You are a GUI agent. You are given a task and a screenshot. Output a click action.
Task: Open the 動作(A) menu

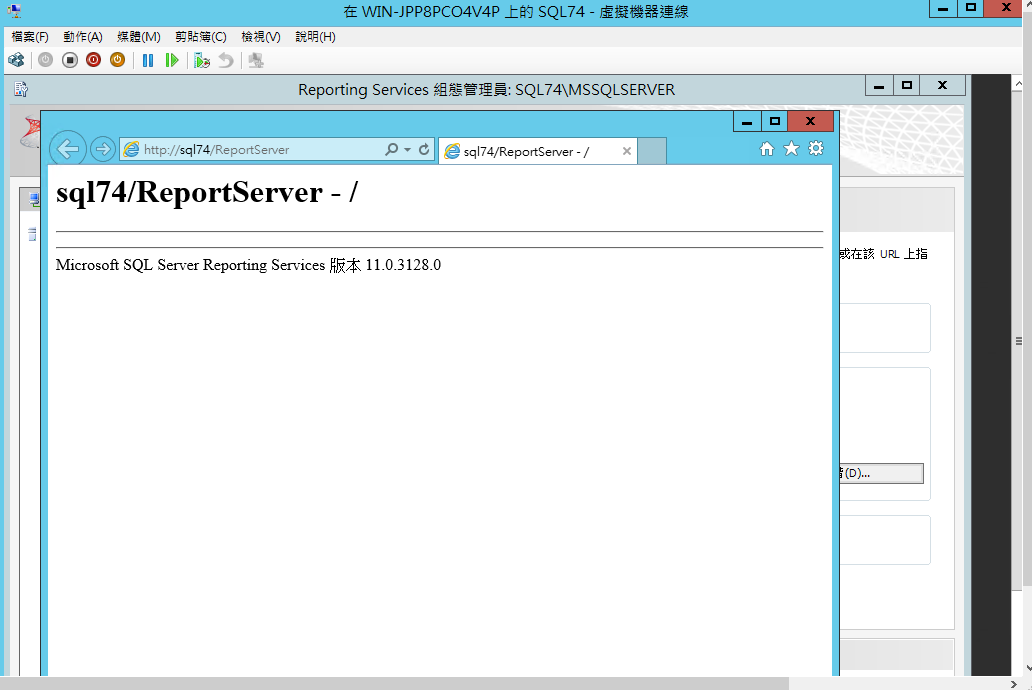pyautogui.click(x=83, y=37)
